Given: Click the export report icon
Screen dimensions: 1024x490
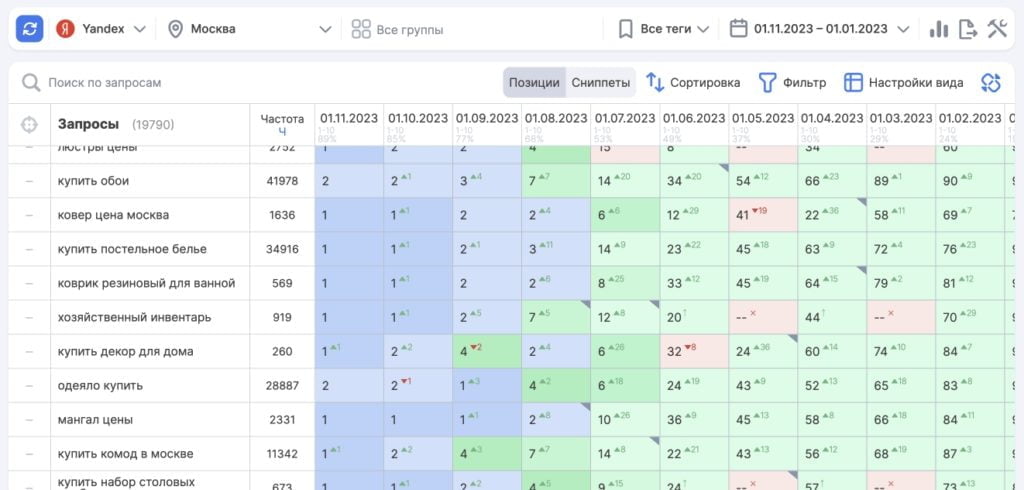Looking at the screenshot, I should click(x=967, y=29).
